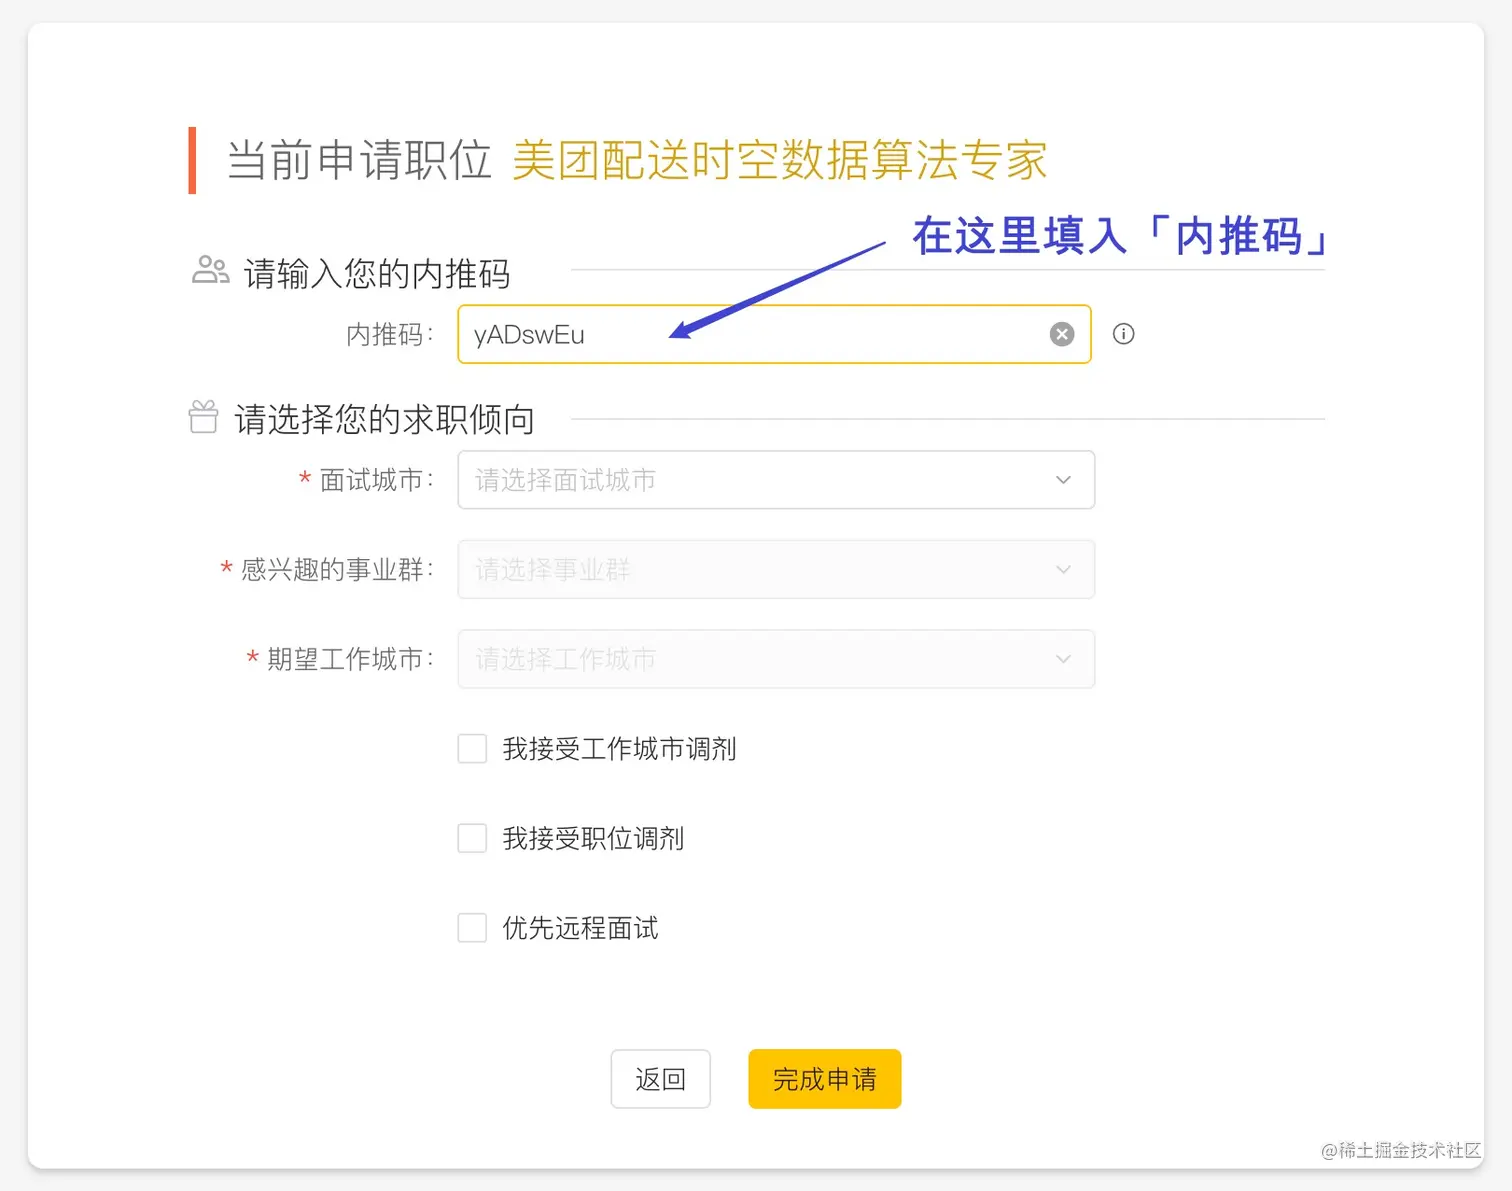Clear the referral code with the × icon
The image size is (1512, 1191).
click(1061, 334)
